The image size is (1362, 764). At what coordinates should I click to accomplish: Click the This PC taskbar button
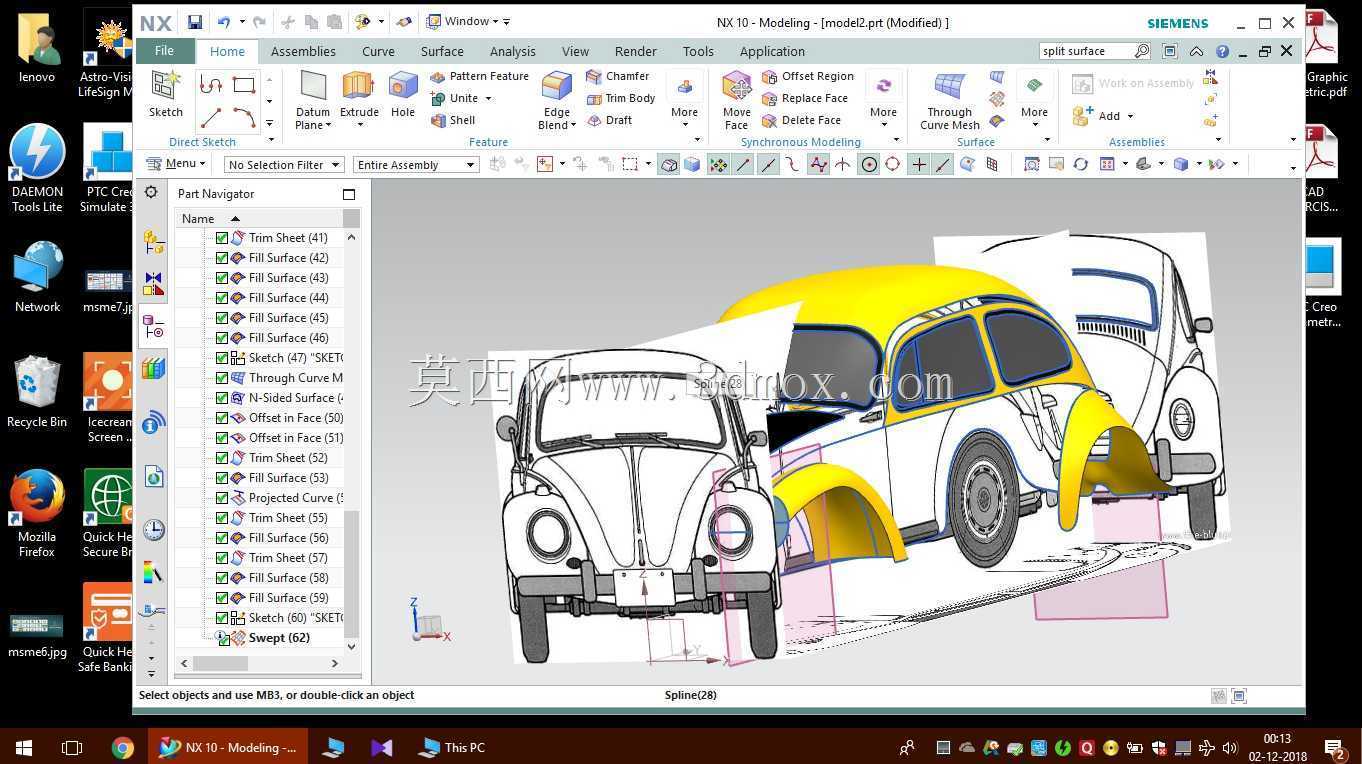click(453, 747)
